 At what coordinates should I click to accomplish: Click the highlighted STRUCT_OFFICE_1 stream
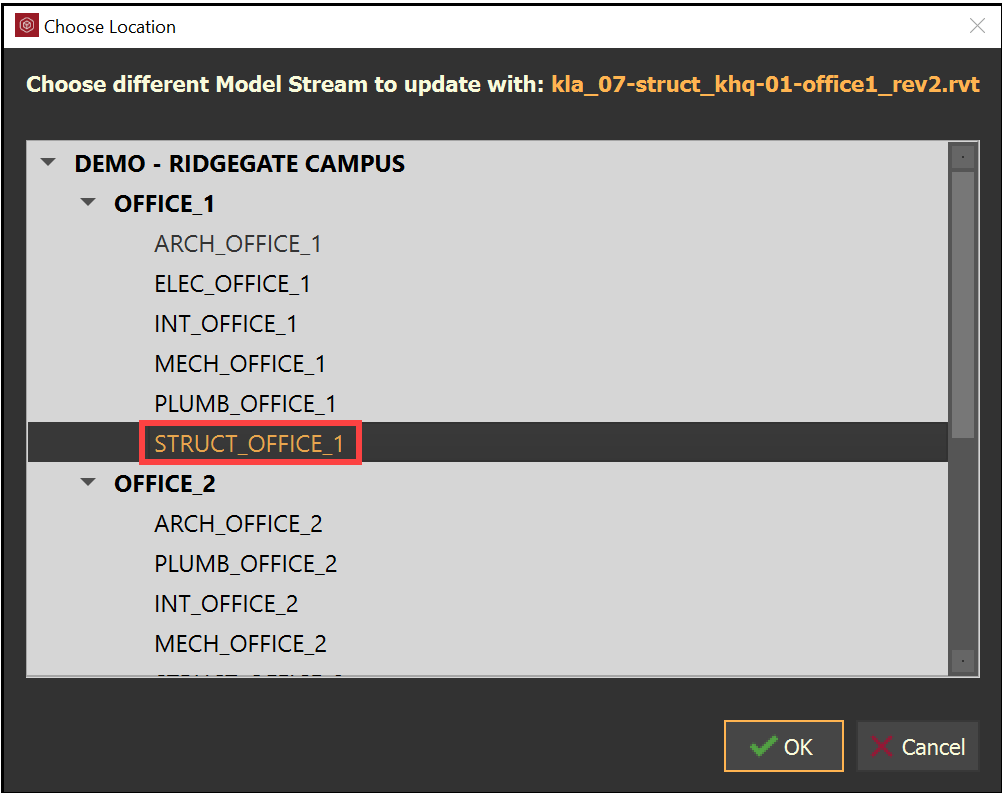pyautogui.click(x=249, y=444)
